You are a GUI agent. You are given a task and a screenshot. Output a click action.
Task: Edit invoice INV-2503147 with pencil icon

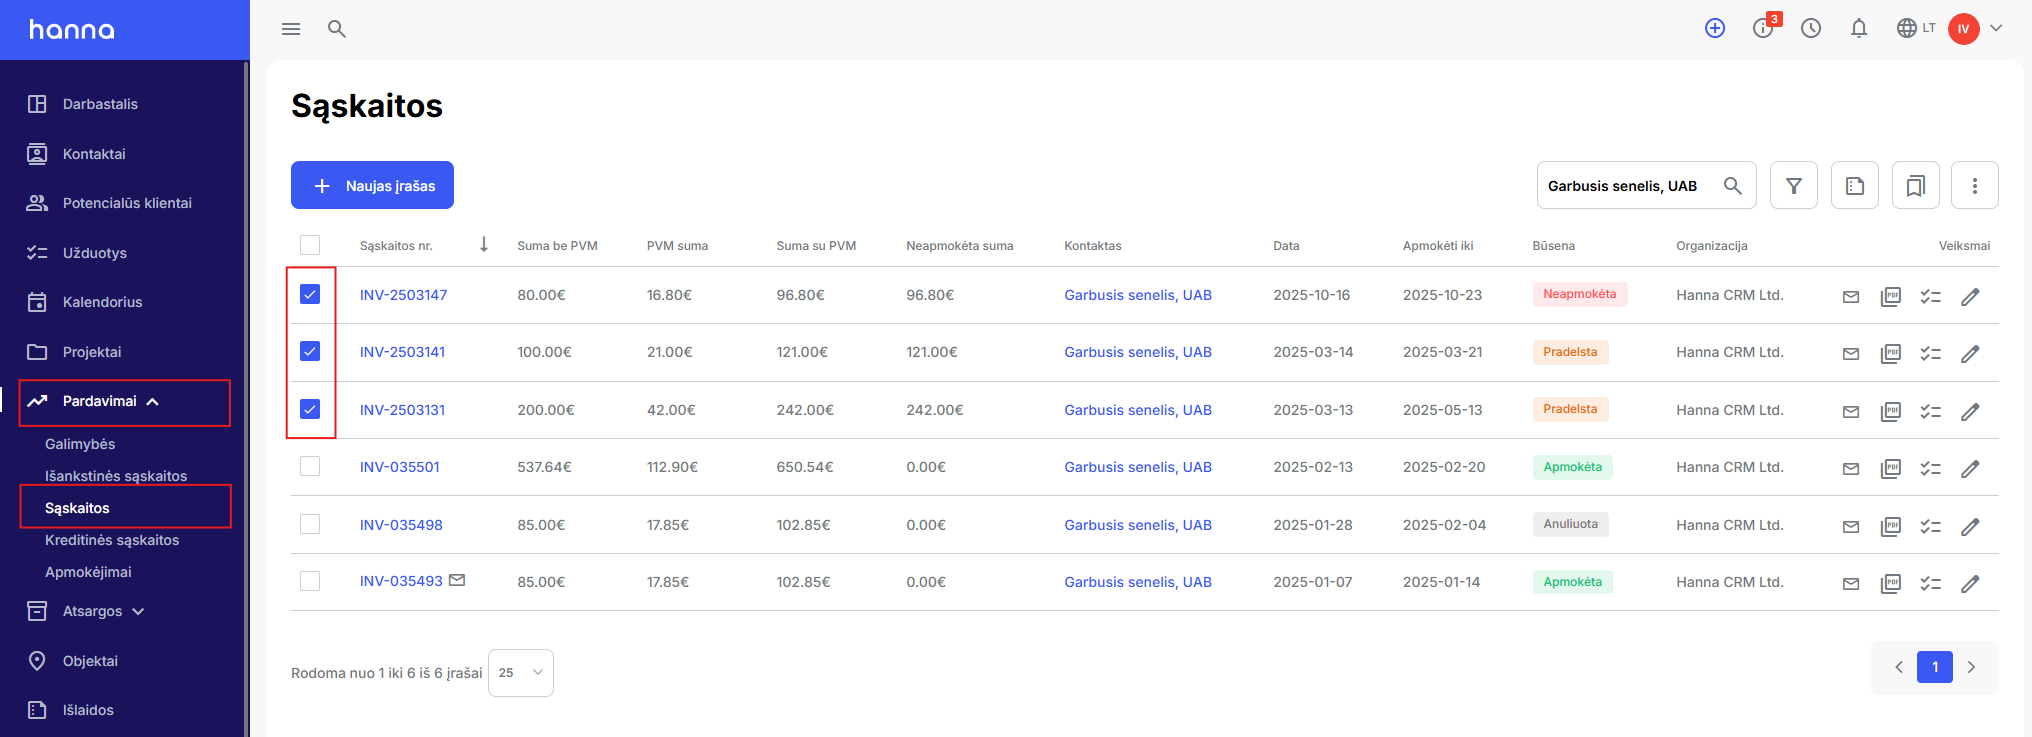[1970, 297]
